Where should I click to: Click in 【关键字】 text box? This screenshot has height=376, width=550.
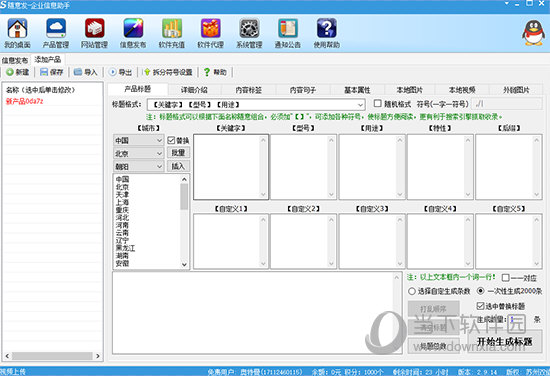231,167
